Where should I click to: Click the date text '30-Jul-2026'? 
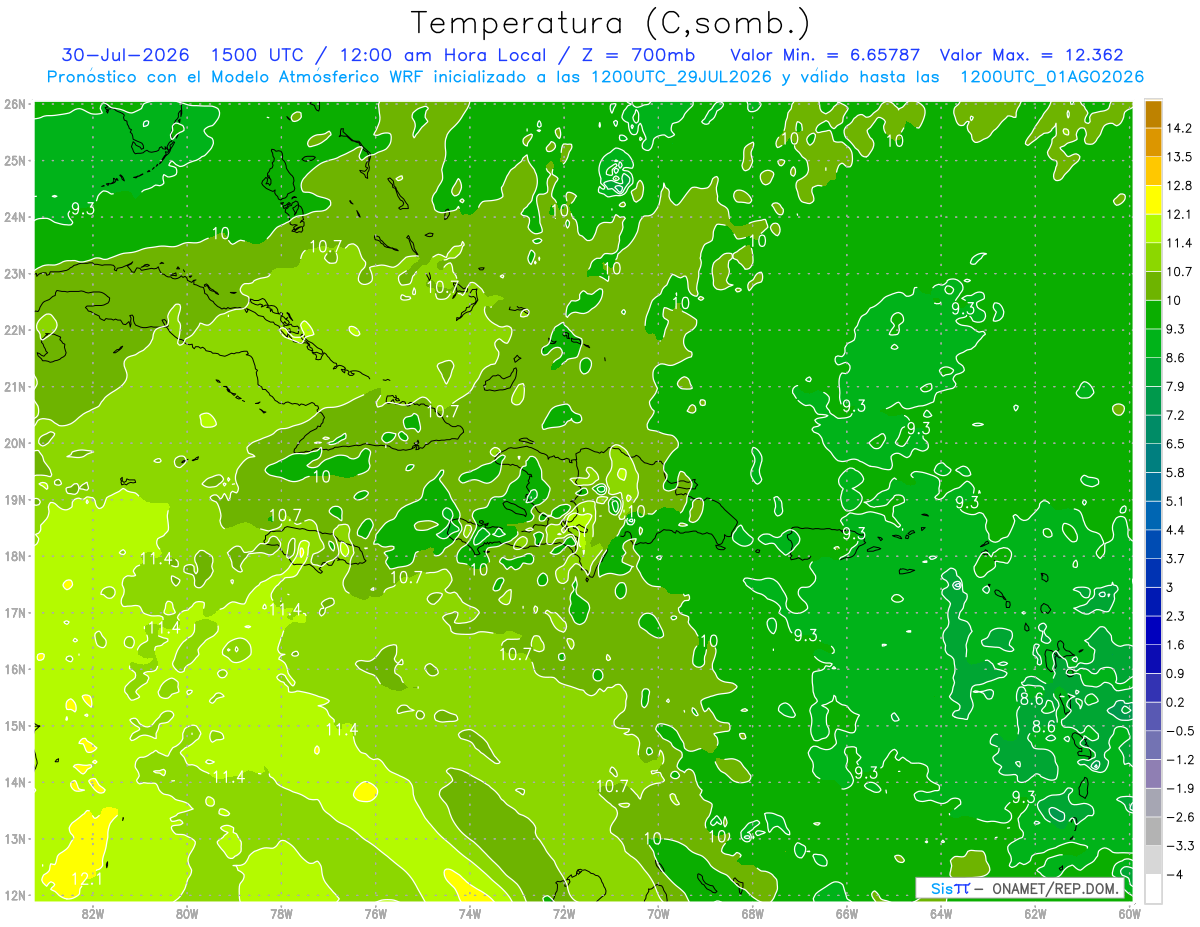click(x=126, y=55)
